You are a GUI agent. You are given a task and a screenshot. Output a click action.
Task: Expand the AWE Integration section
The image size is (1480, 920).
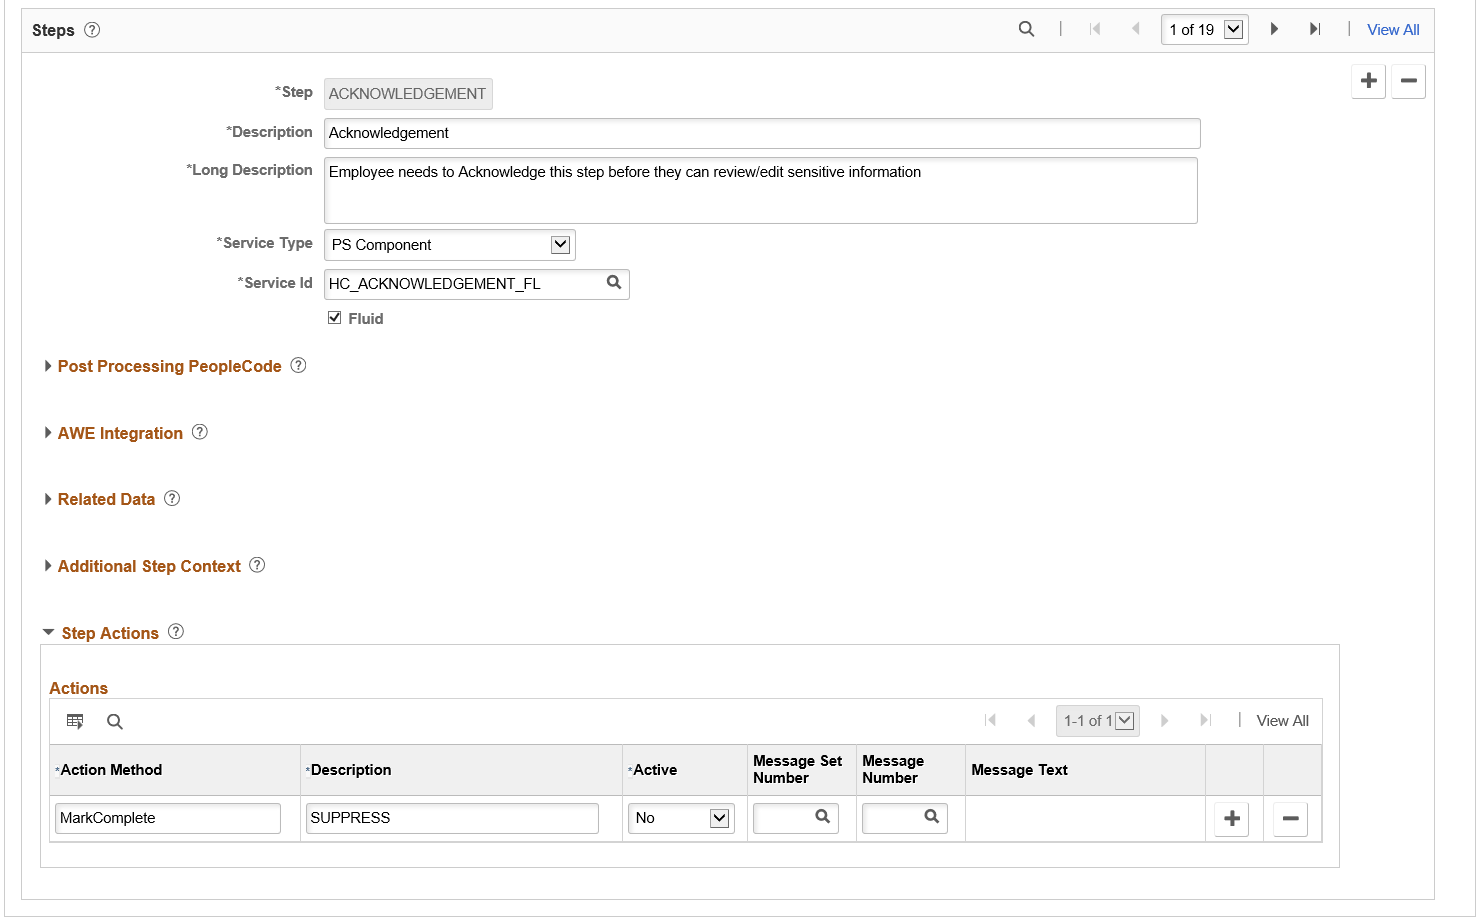[120, 433]
